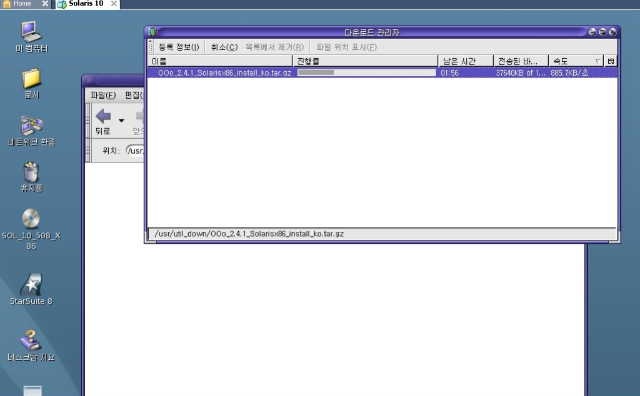
Task: Expand the back button history dropdown arrow
Action: tap(121, 120)
